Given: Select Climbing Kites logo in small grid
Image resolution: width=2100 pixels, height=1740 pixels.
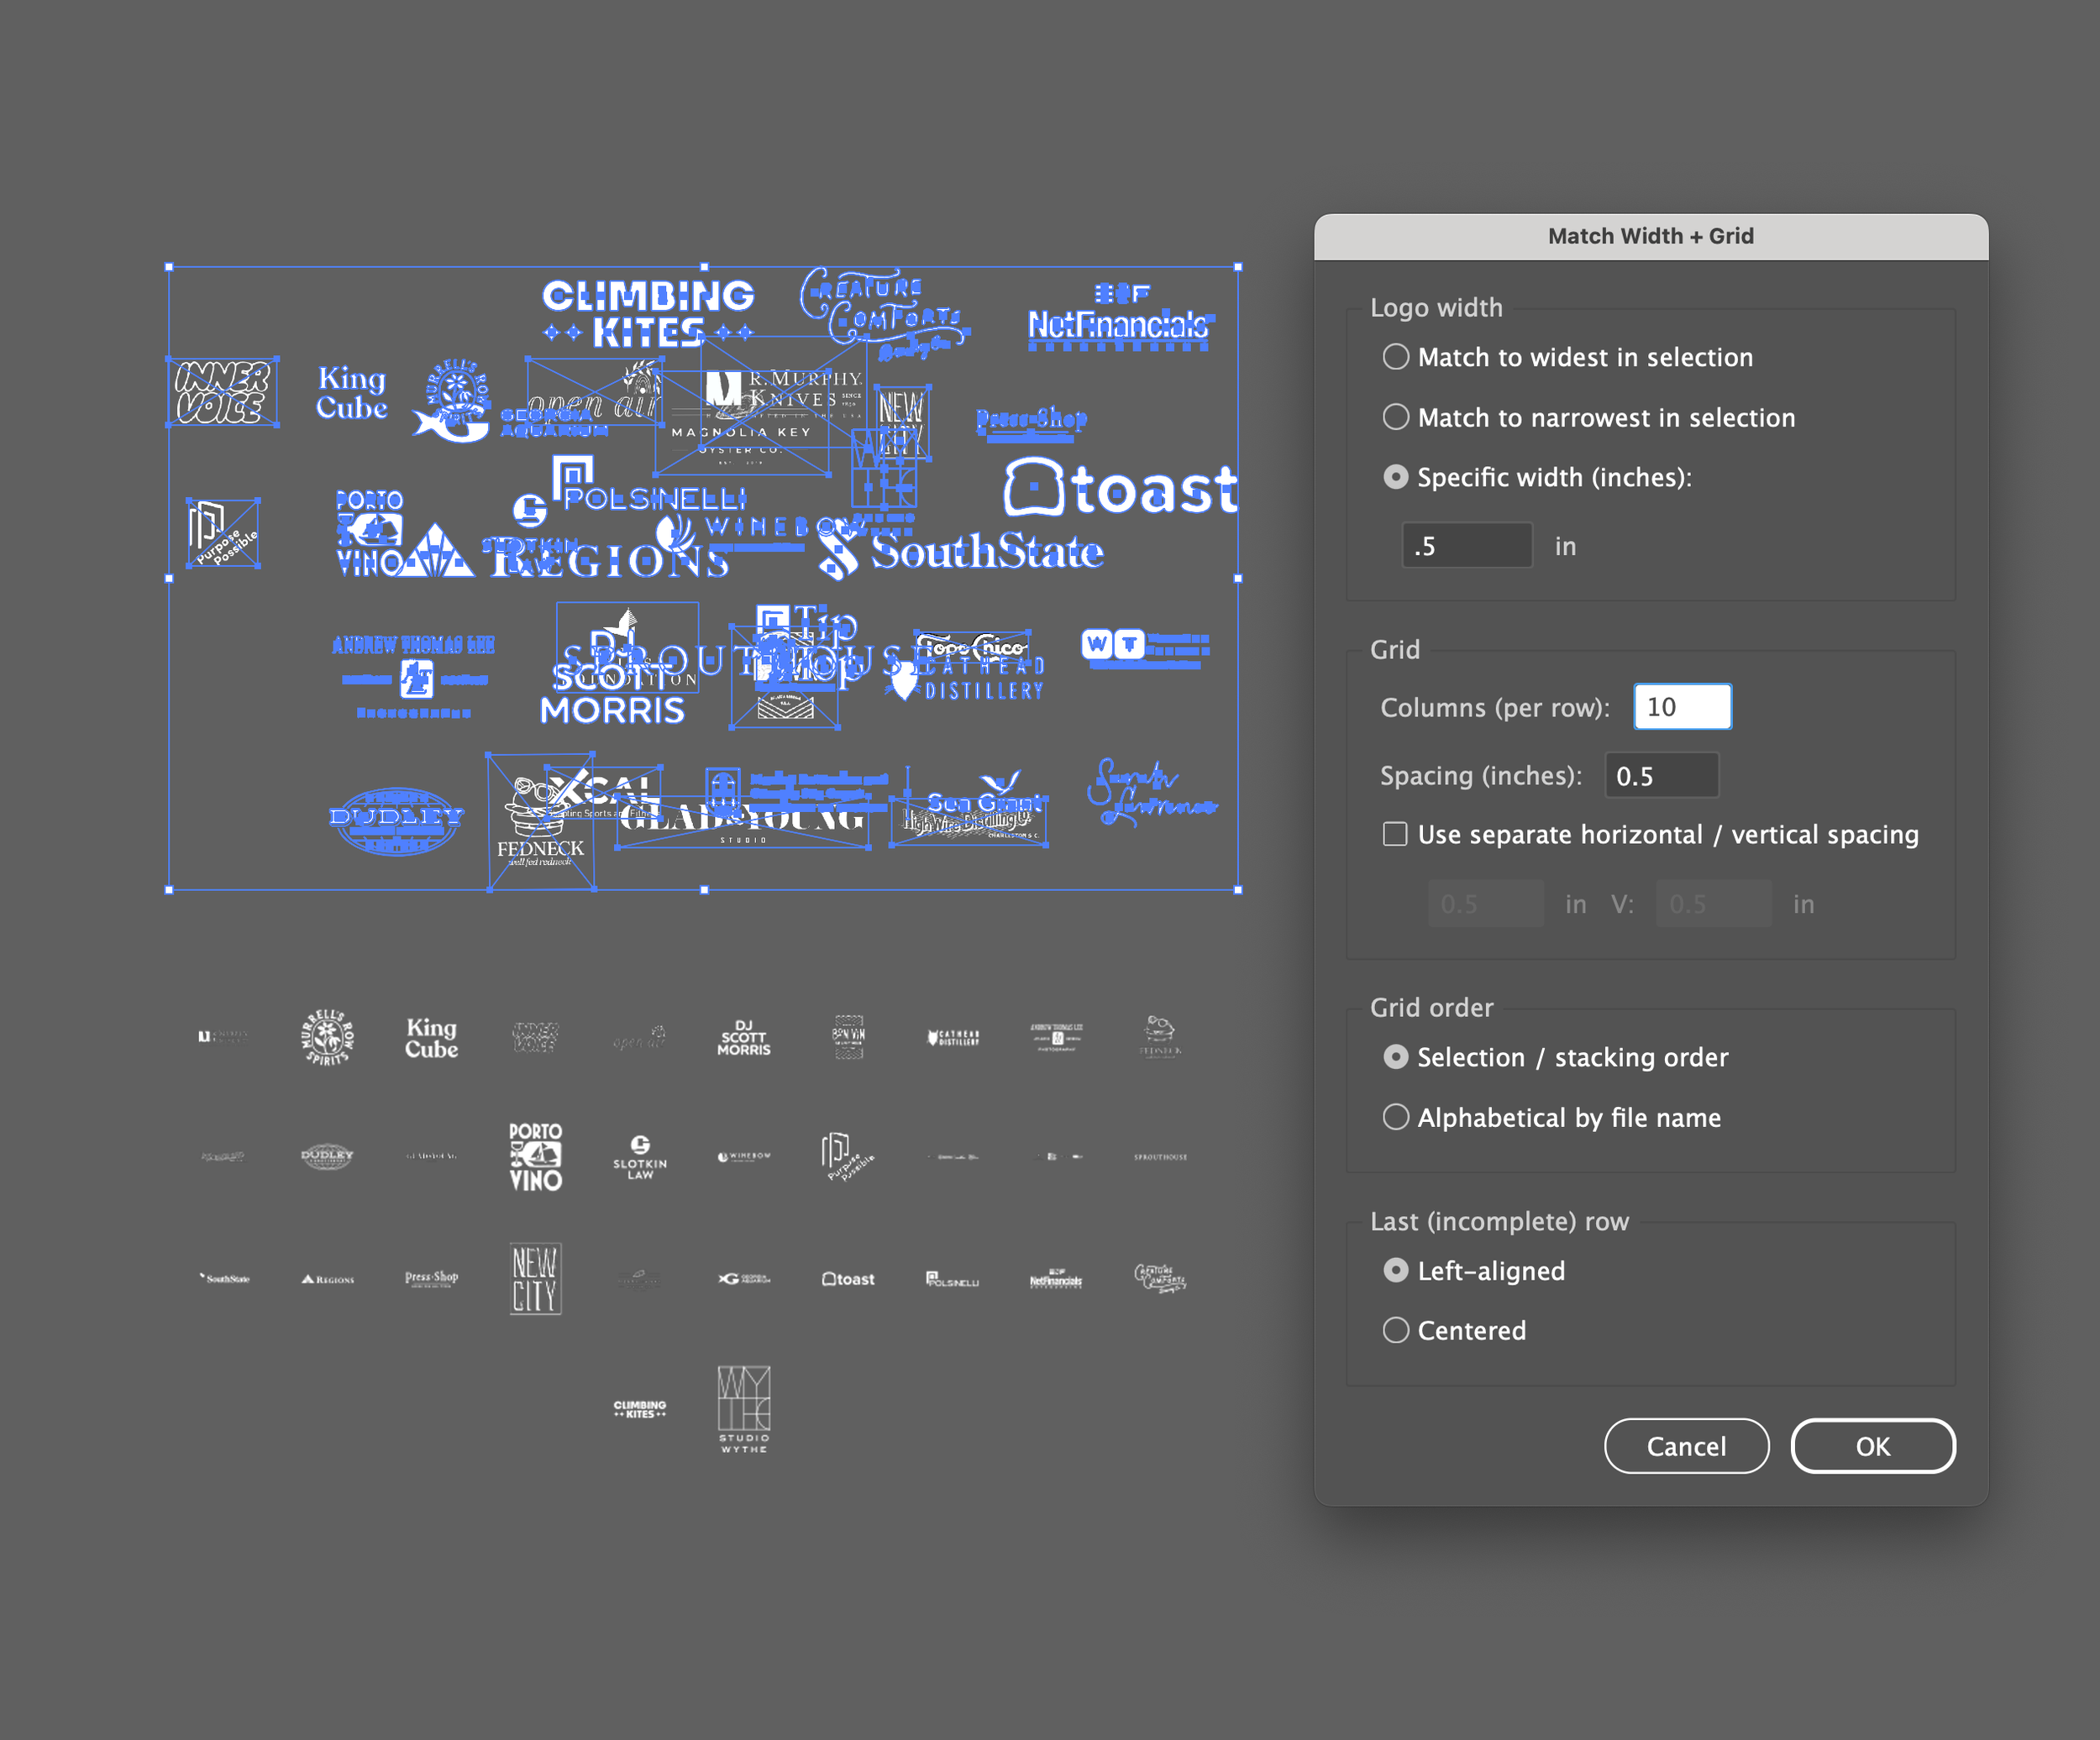Looking at the screenshot, I should [640, 1409].
